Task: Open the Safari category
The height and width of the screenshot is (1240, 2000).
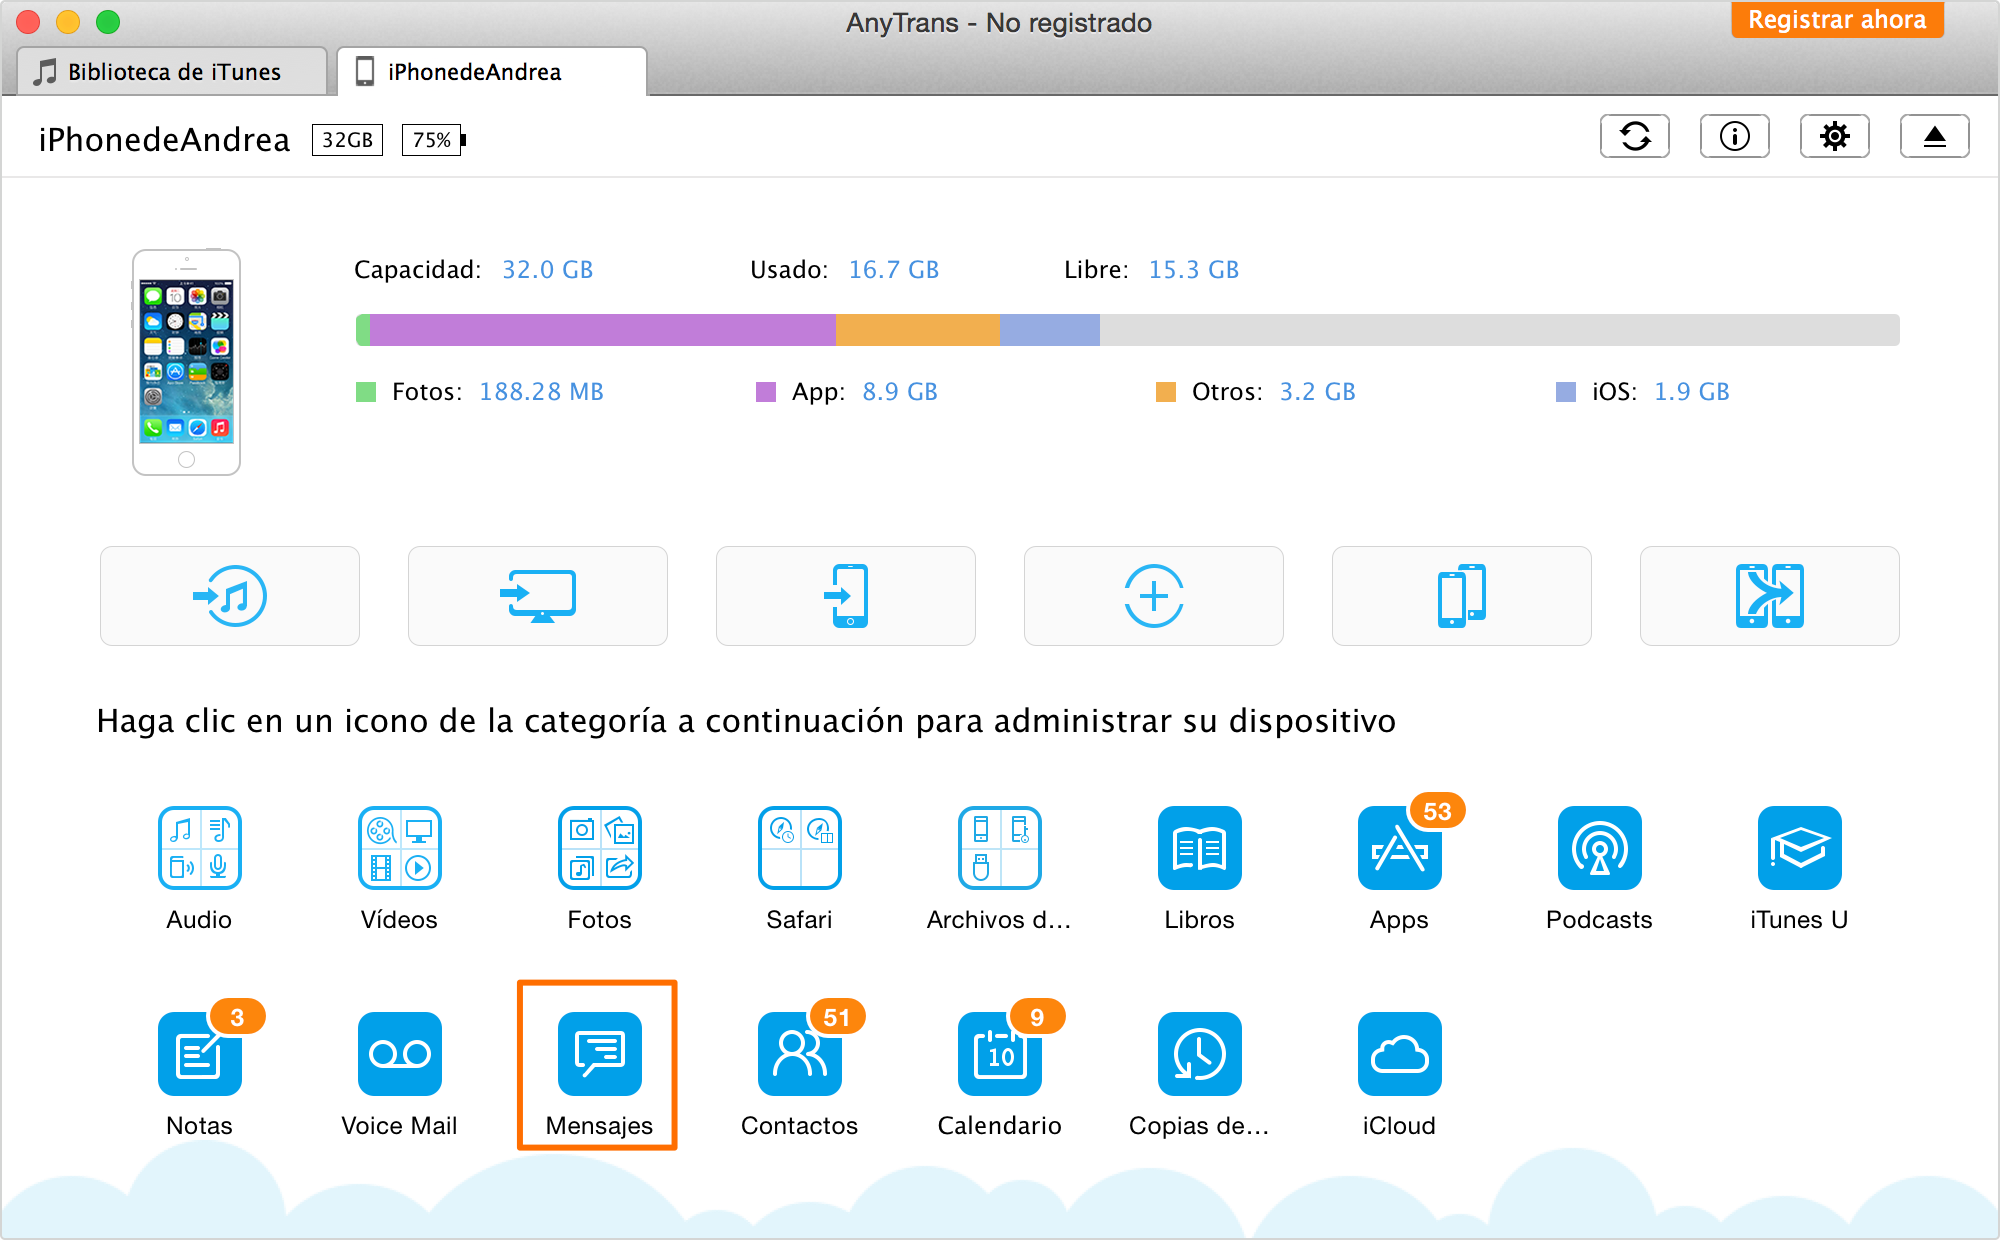Action: (800, 848)
